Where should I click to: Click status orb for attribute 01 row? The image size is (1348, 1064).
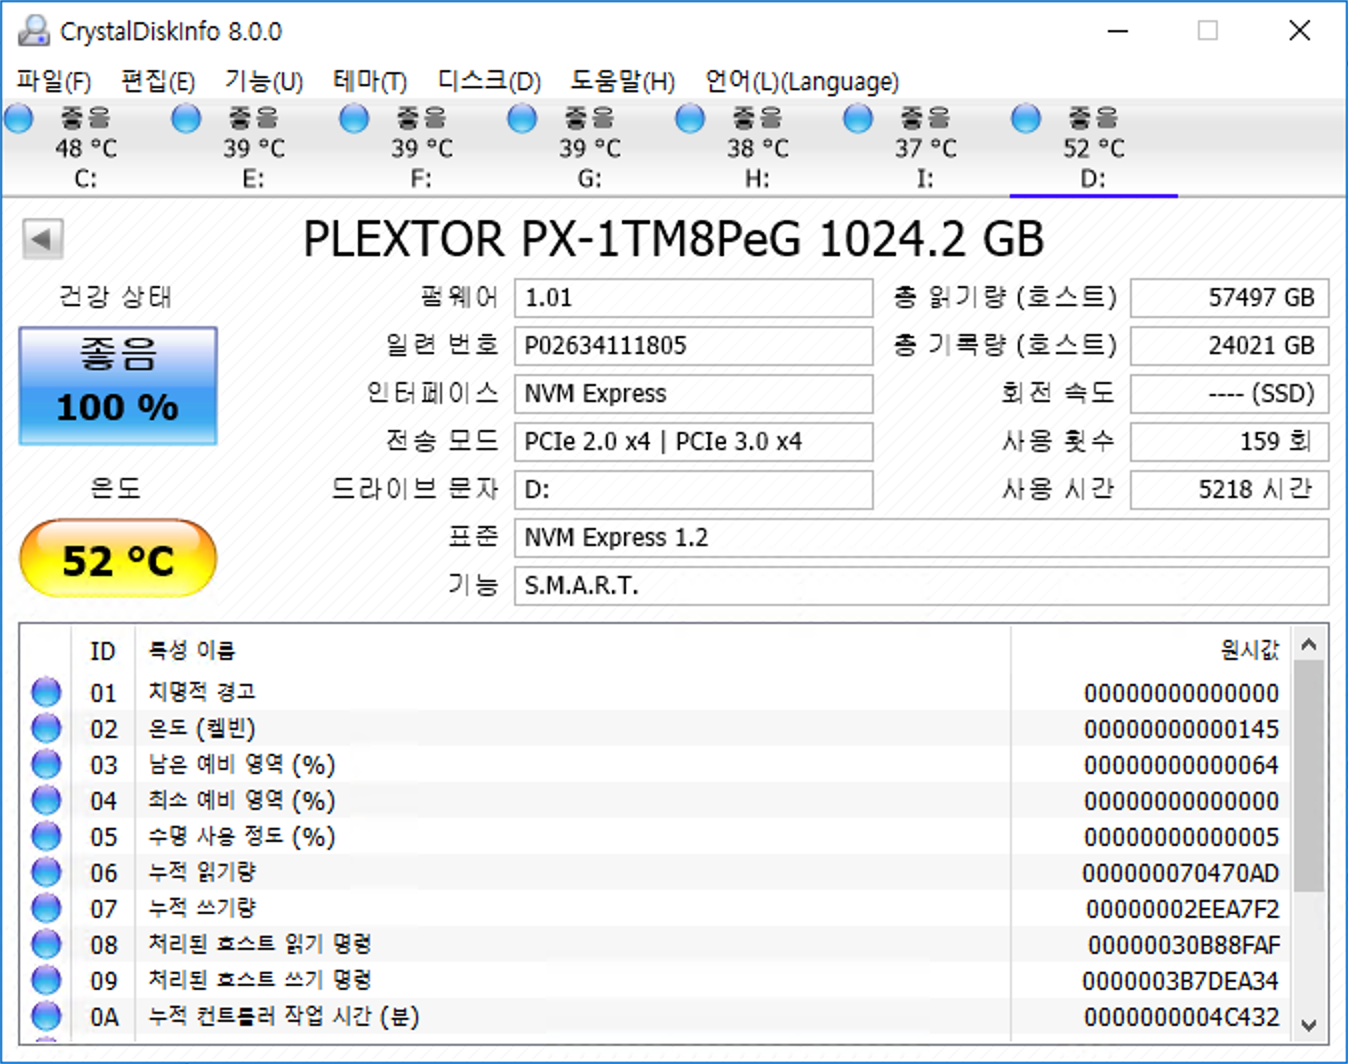tap(46, 692)
